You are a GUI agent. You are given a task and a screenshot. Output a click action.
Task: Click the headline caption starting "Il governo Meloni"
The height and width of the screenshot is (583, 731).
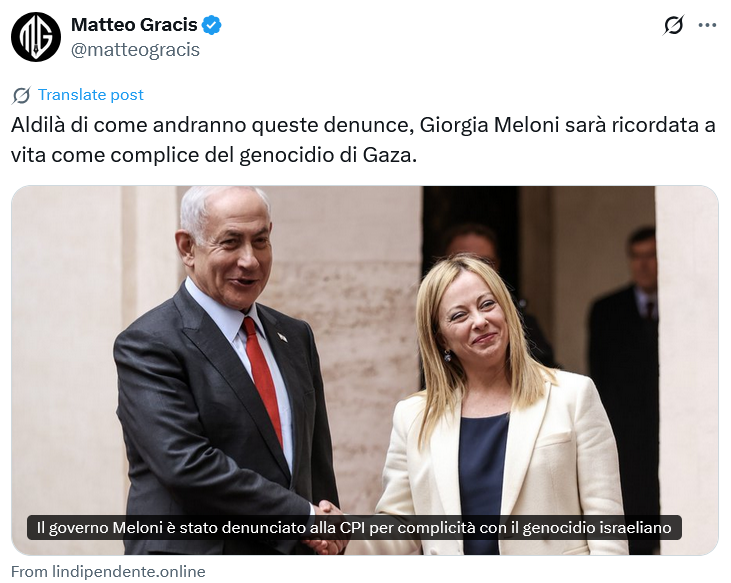[x=354, y=528]
